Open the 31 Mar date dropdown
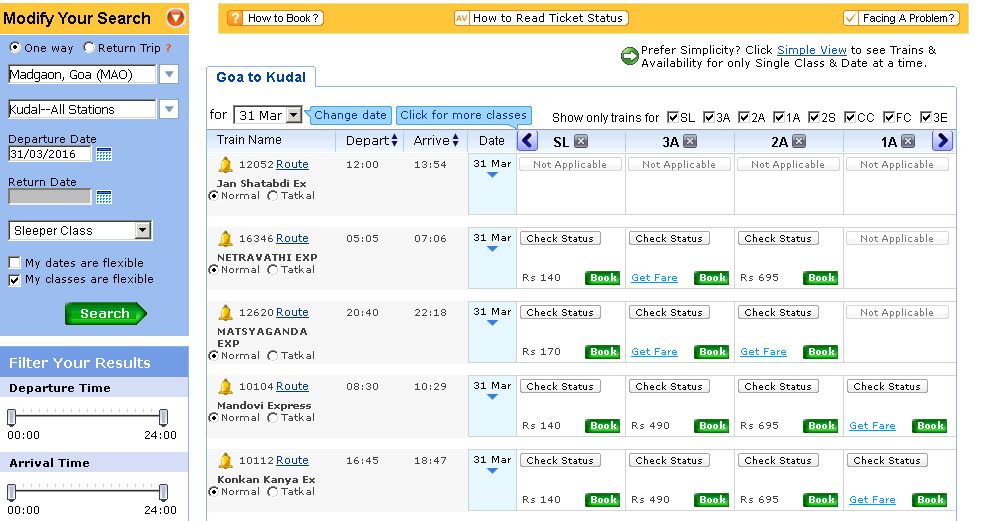Viewport: 990px width, 521px height. click(293, 116)
